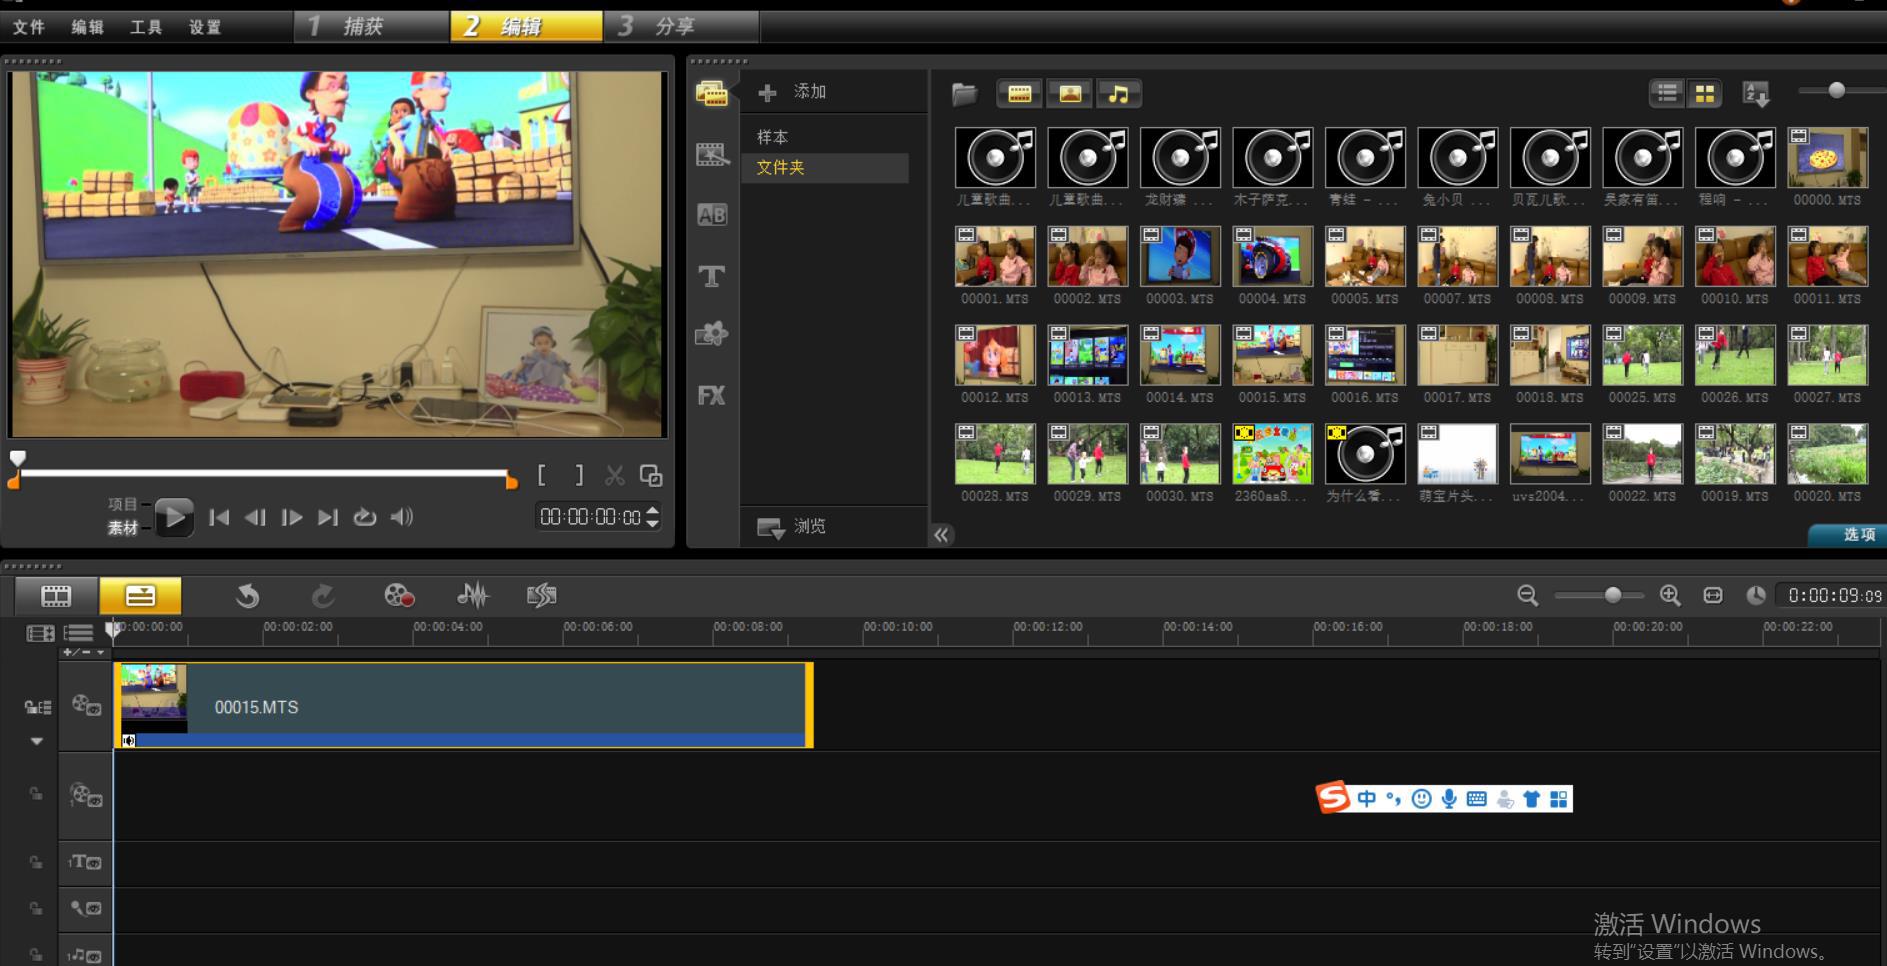Click the timeline zoom slider handle
This screenshot has height=966, width=1887.
pos(1613,595)
